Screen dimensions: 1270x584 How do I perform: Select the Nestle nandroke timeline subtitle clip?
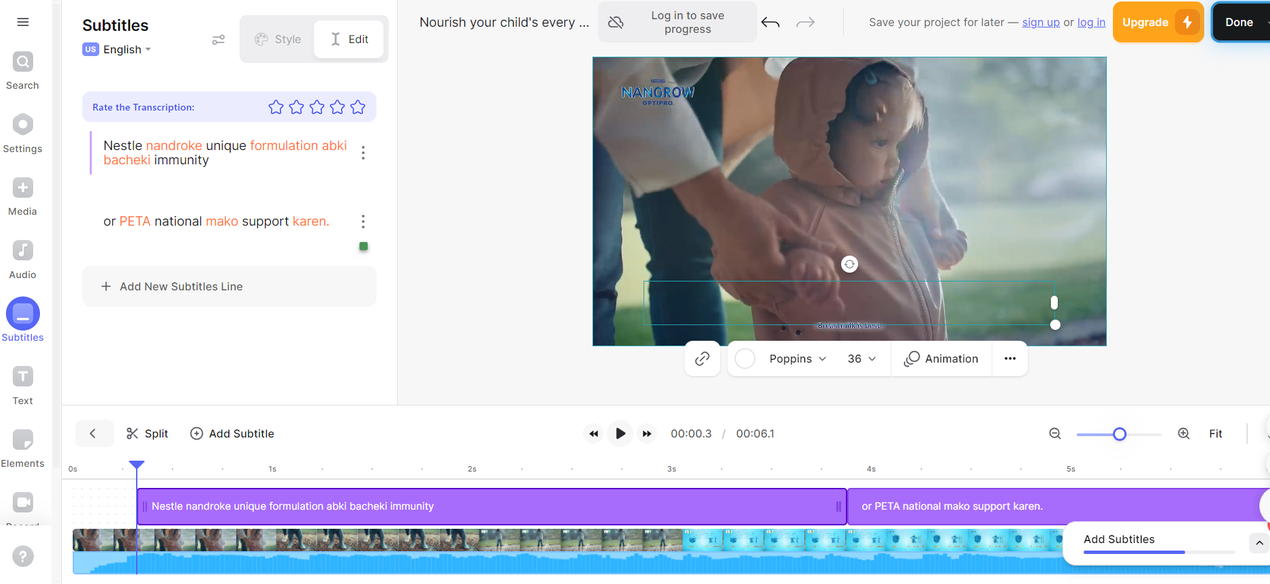pos(492,506)
